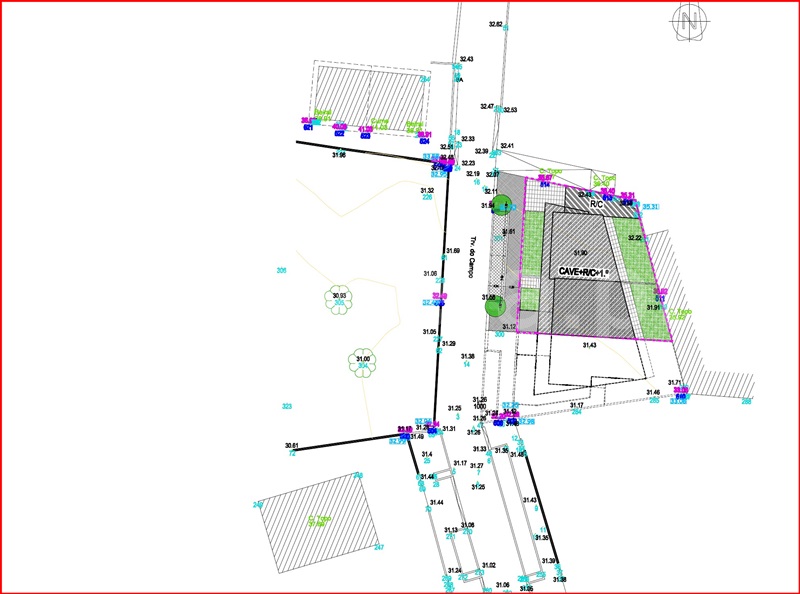Click the 31.69 elevation by the boundary
Viewport: 800px width, 594px height.
(x=453, y=251)
